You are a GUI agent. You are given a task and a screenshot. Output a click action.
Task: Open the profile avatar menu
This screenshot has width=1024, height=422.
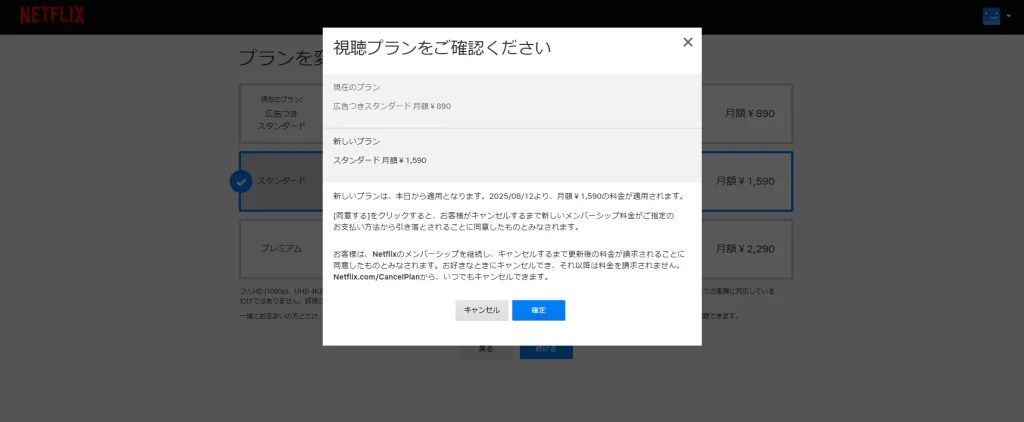click(x=991, y=16)
